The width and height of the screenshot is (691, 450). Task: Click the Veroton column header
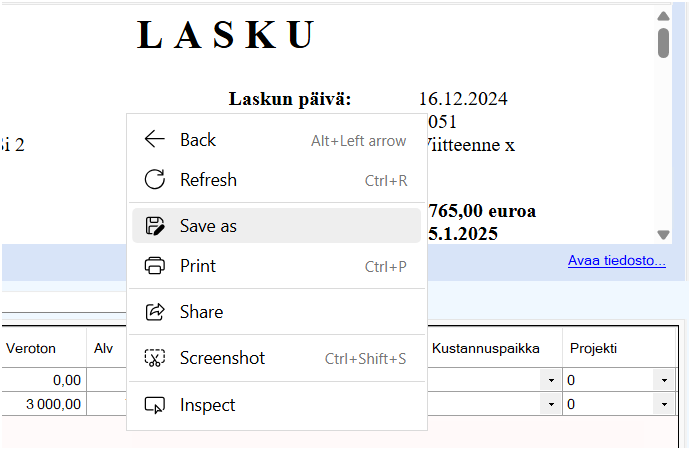[31, 348]
